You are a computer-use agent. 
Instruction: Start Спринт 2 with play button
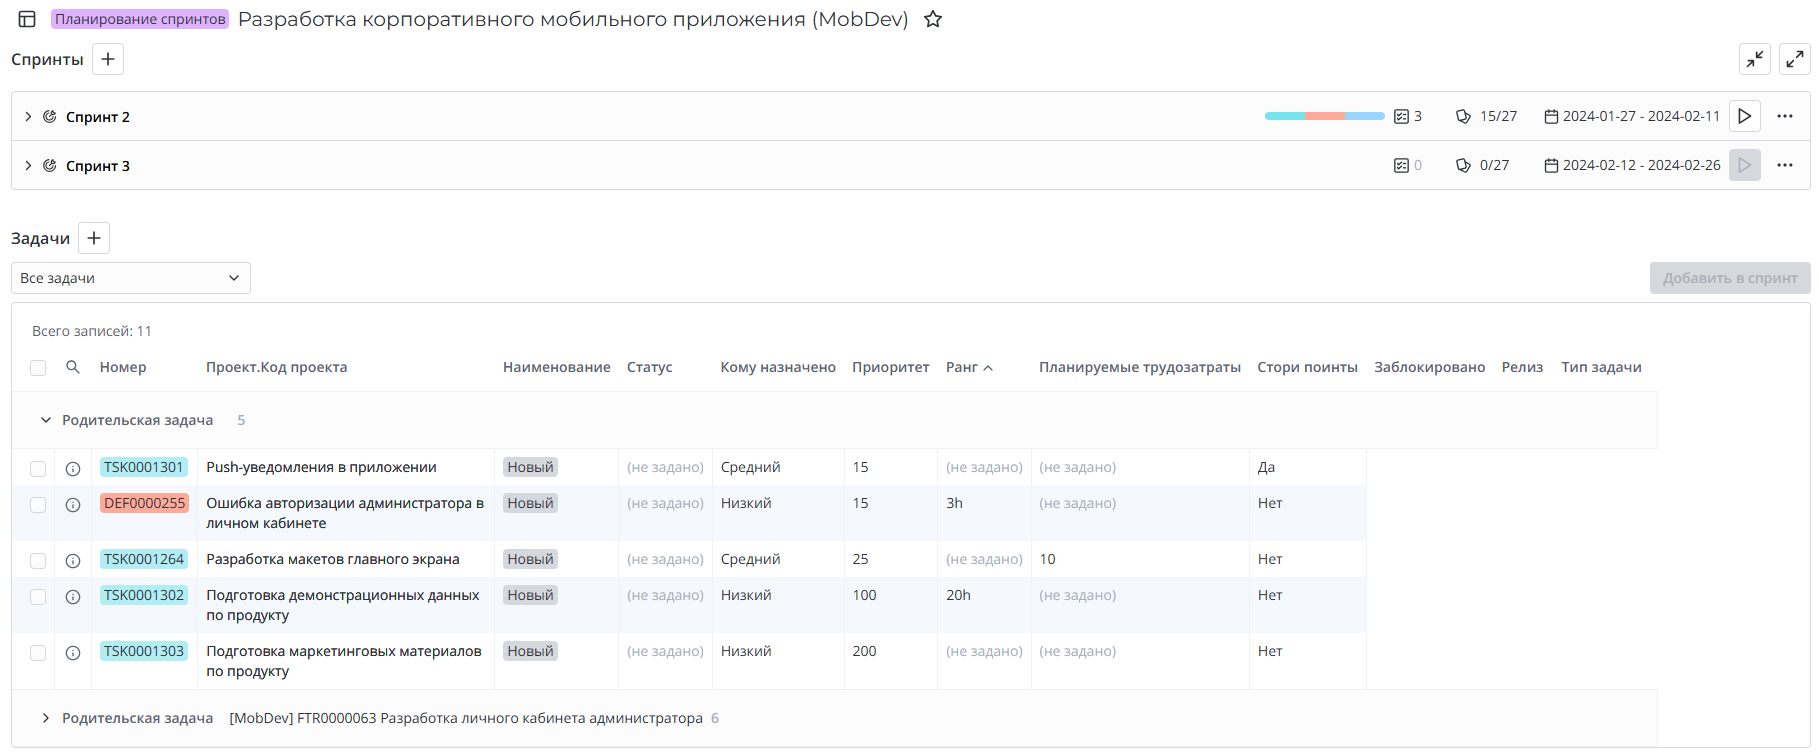[x=1744, y=116]
